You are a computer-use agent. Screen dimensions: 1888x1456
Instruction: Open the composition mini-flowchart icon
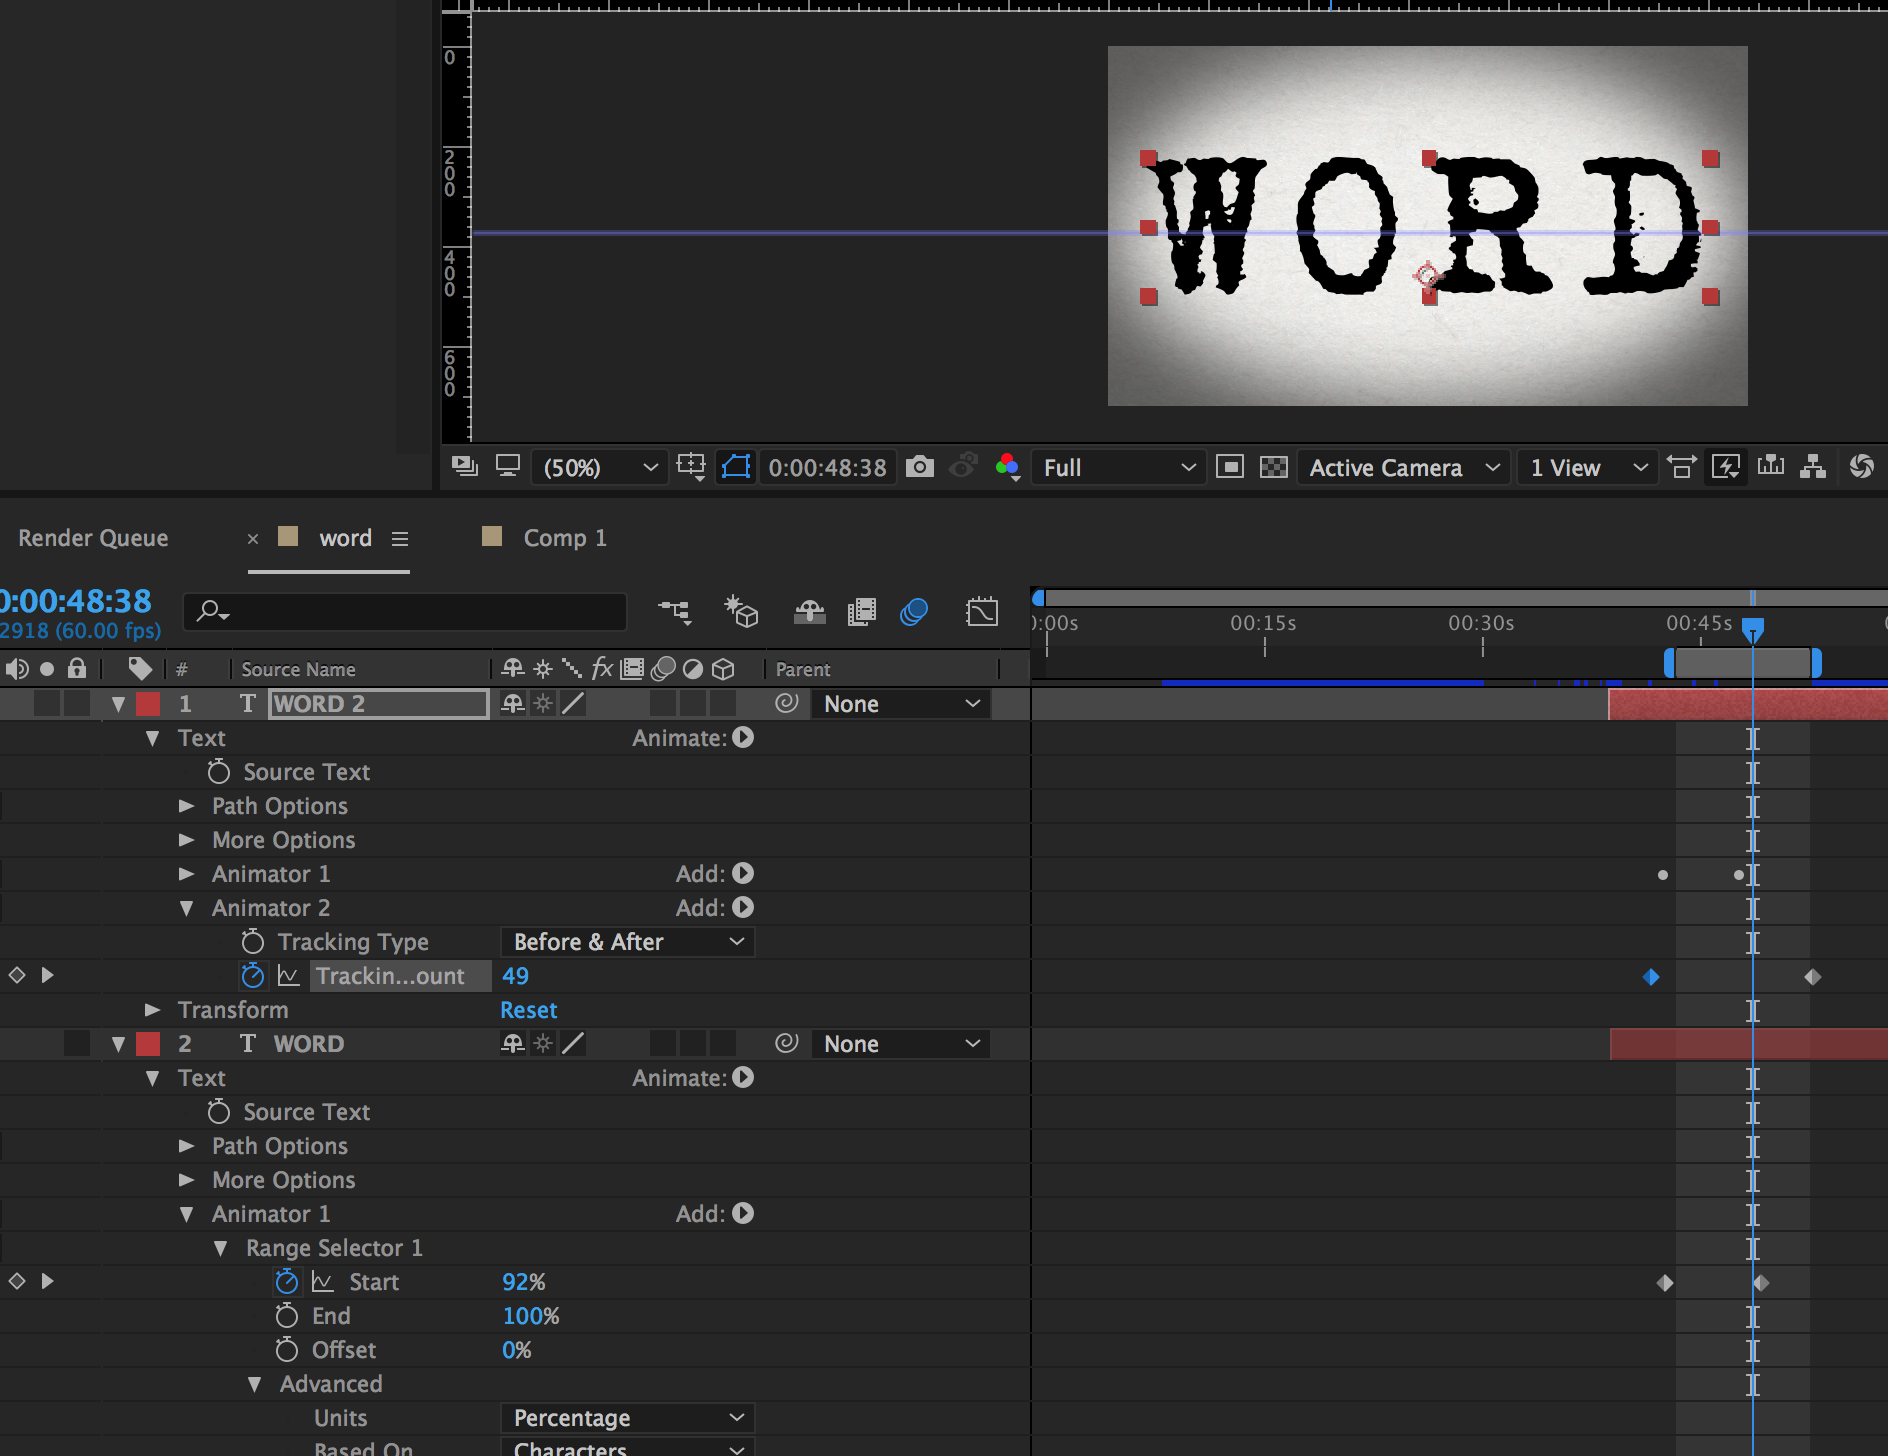(675, 611)
